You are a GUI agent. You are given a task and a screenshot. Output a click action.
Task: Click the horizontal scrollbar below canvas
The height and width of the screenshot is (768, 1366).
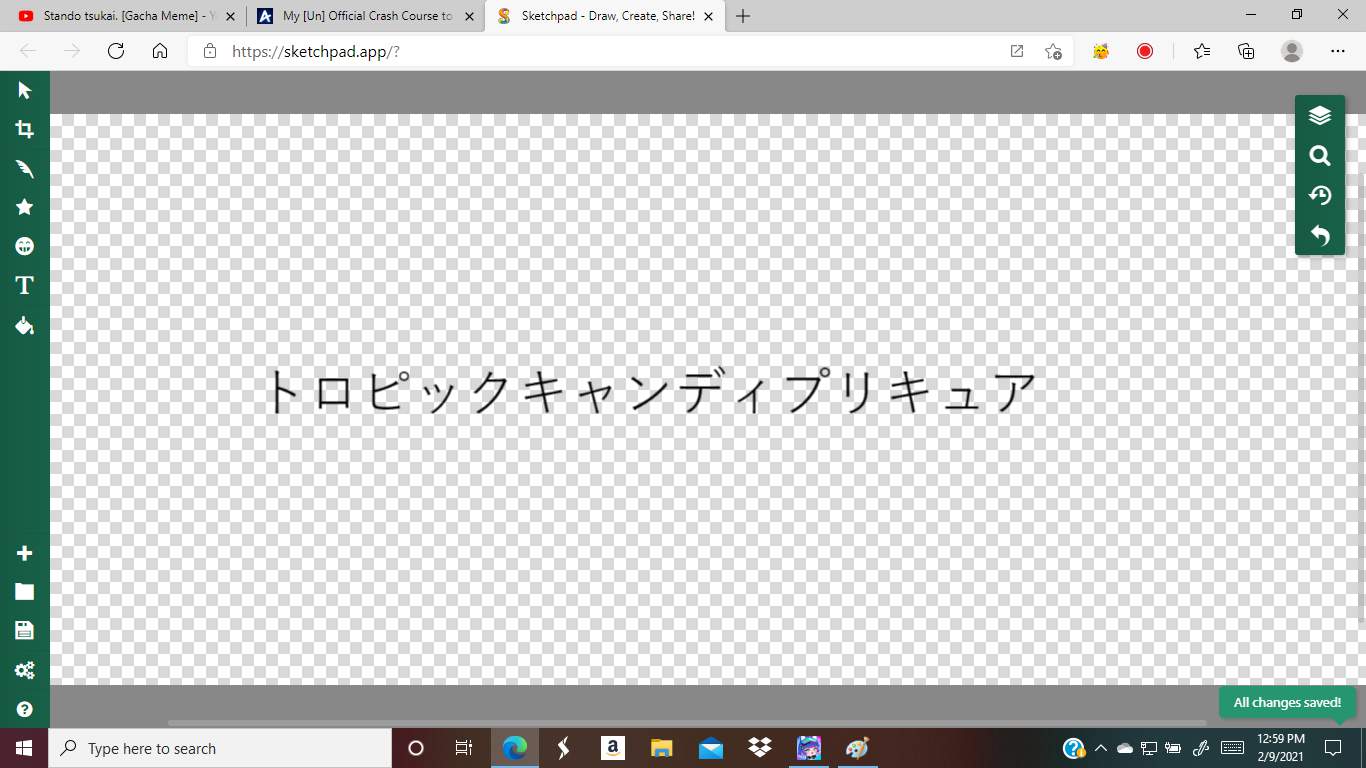tap(687, 723)
